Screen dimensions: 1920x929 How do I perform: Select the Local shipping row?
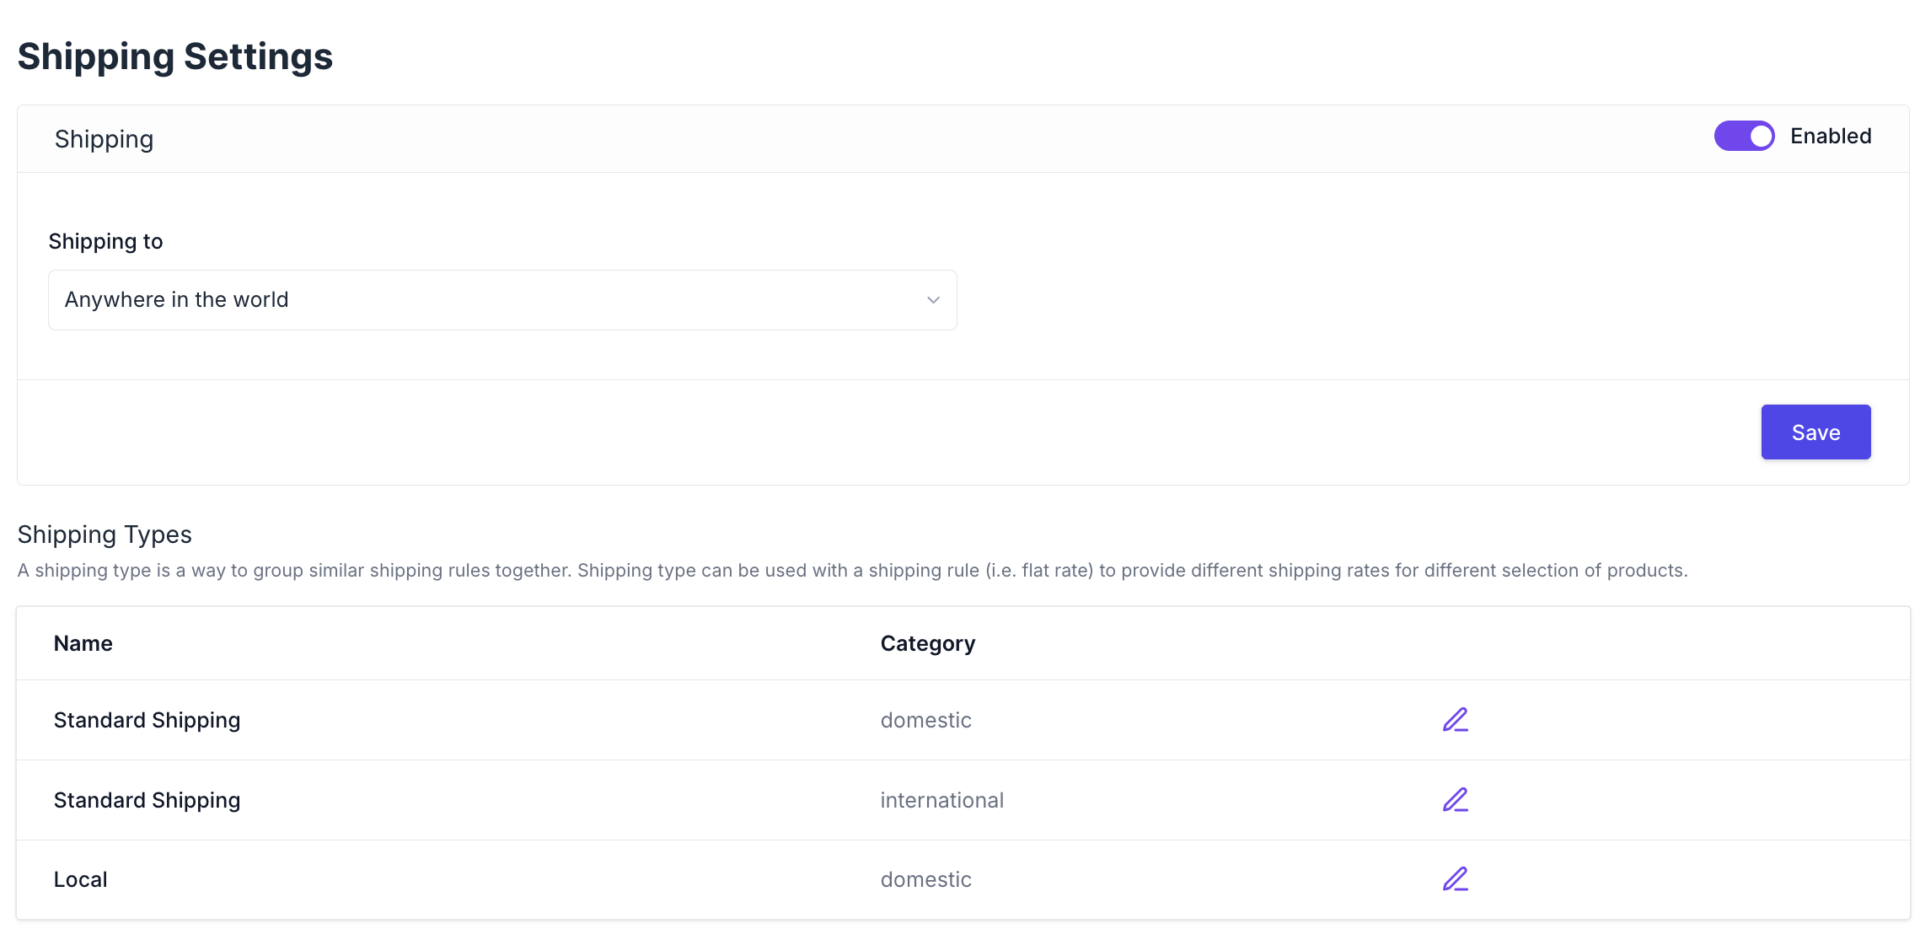tap(80, 879)
